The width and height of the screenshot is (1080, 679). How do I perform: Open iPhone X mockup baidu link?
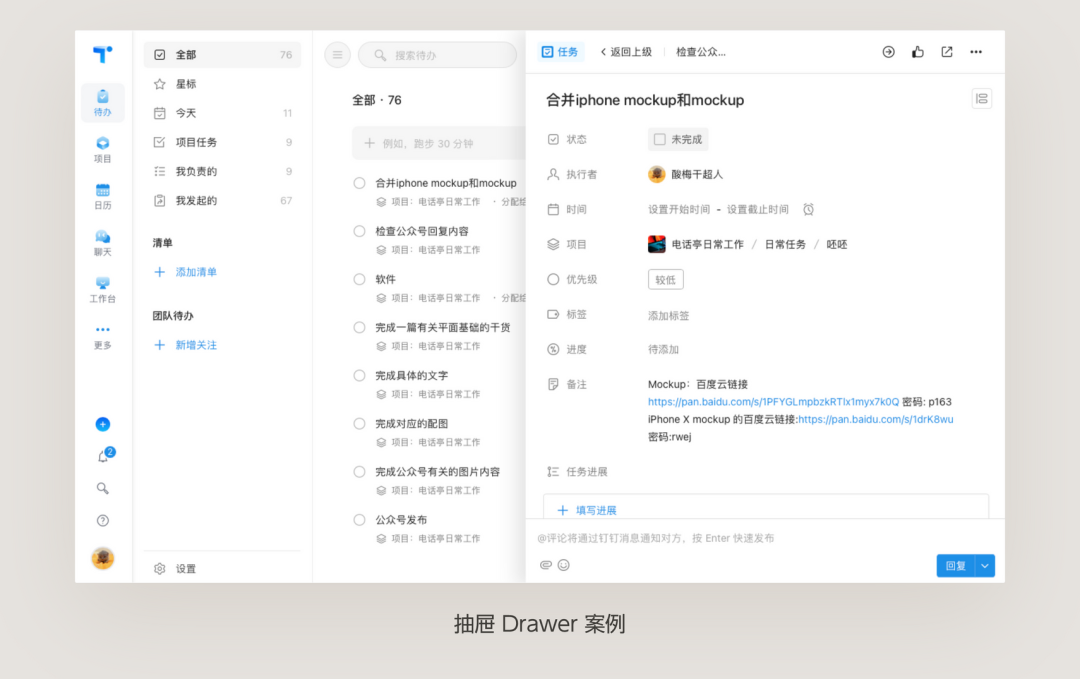(x=876, y=419)
